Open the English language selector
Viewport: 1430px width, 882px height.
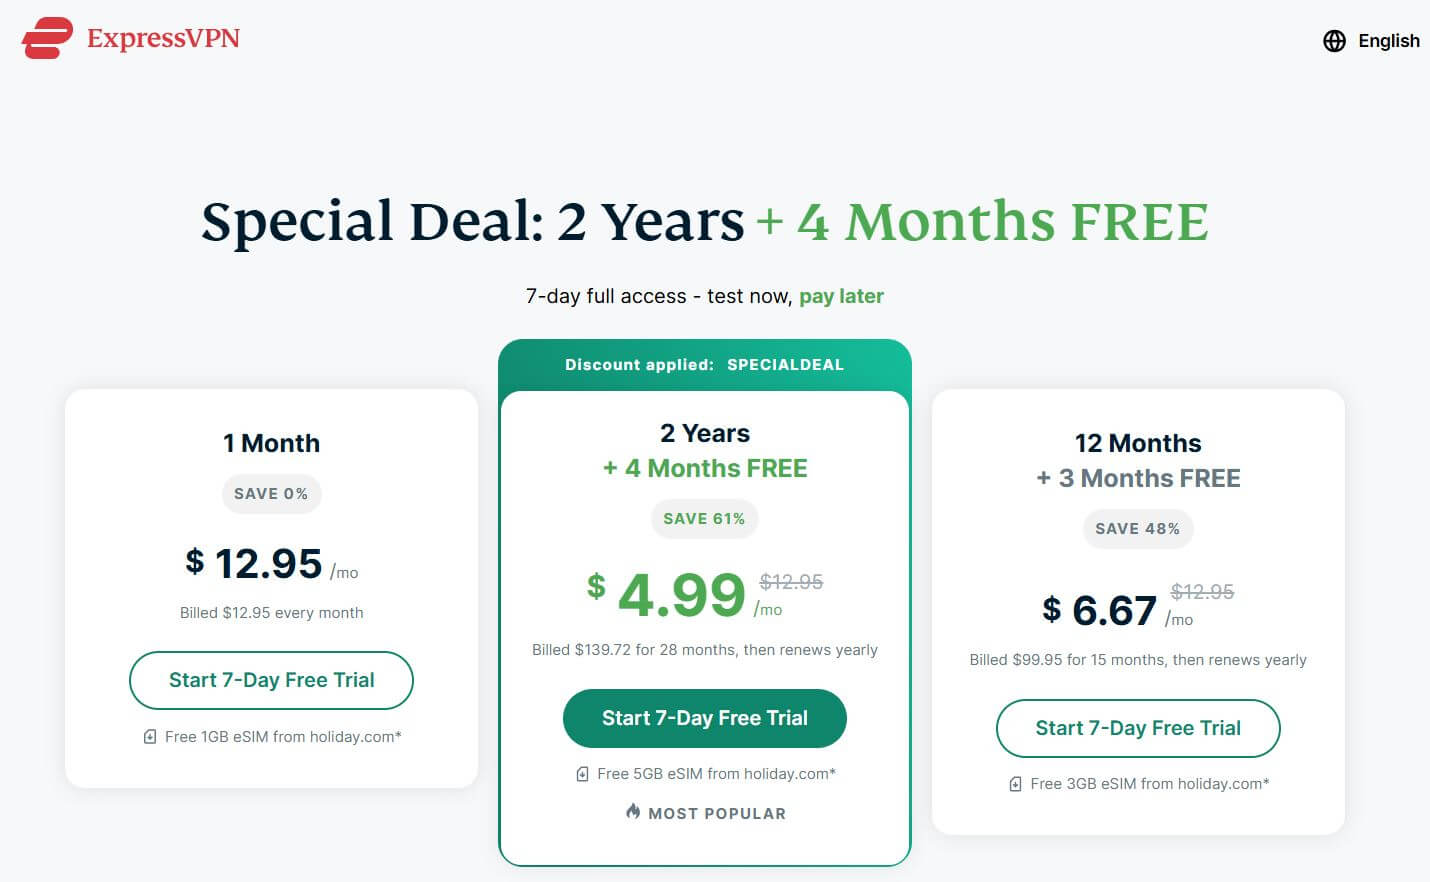pos(1388,41)
